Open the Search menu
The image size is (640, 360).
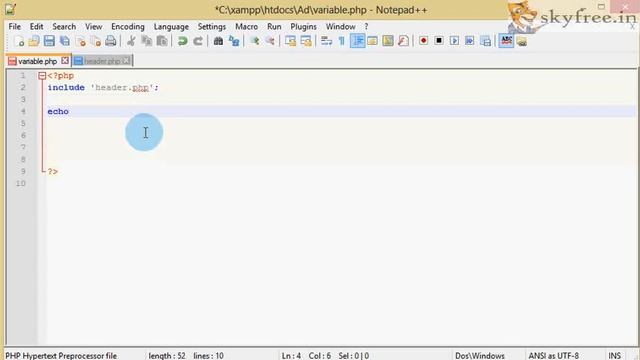pos(64,27)
